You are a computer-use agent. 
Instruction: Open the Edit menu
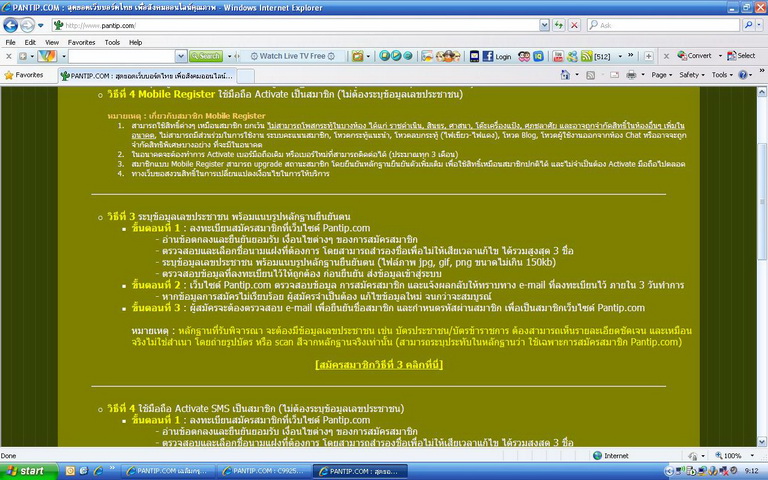30,43
